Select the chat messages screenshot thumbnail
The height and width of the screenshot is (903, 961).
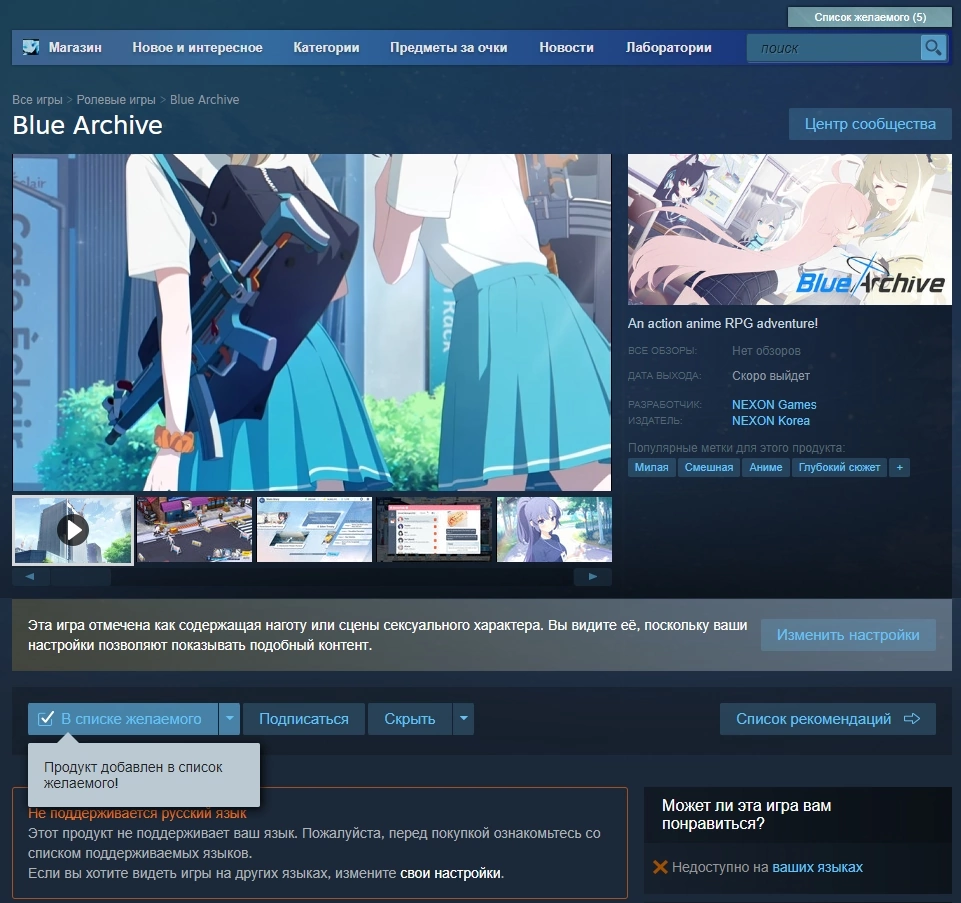(435, 530)
